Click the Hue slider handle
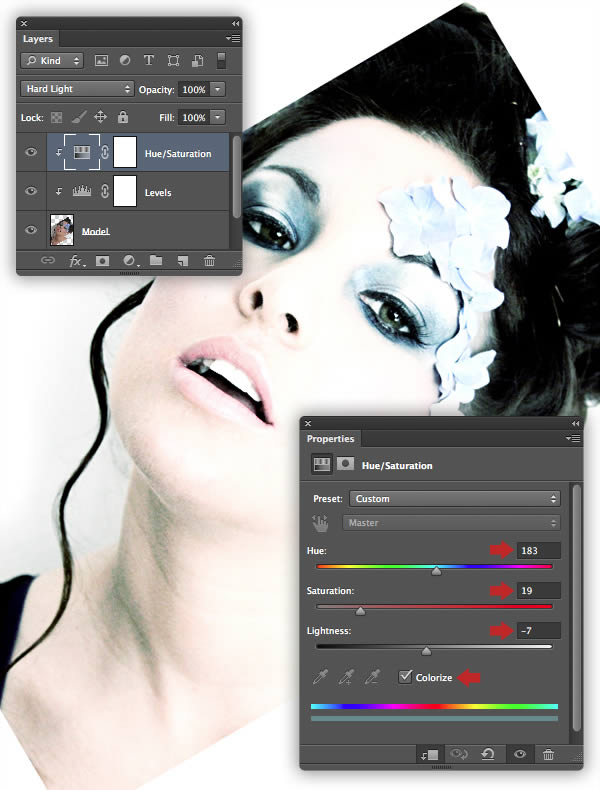This screenshot has width=600, height=790. coord(436,571)
